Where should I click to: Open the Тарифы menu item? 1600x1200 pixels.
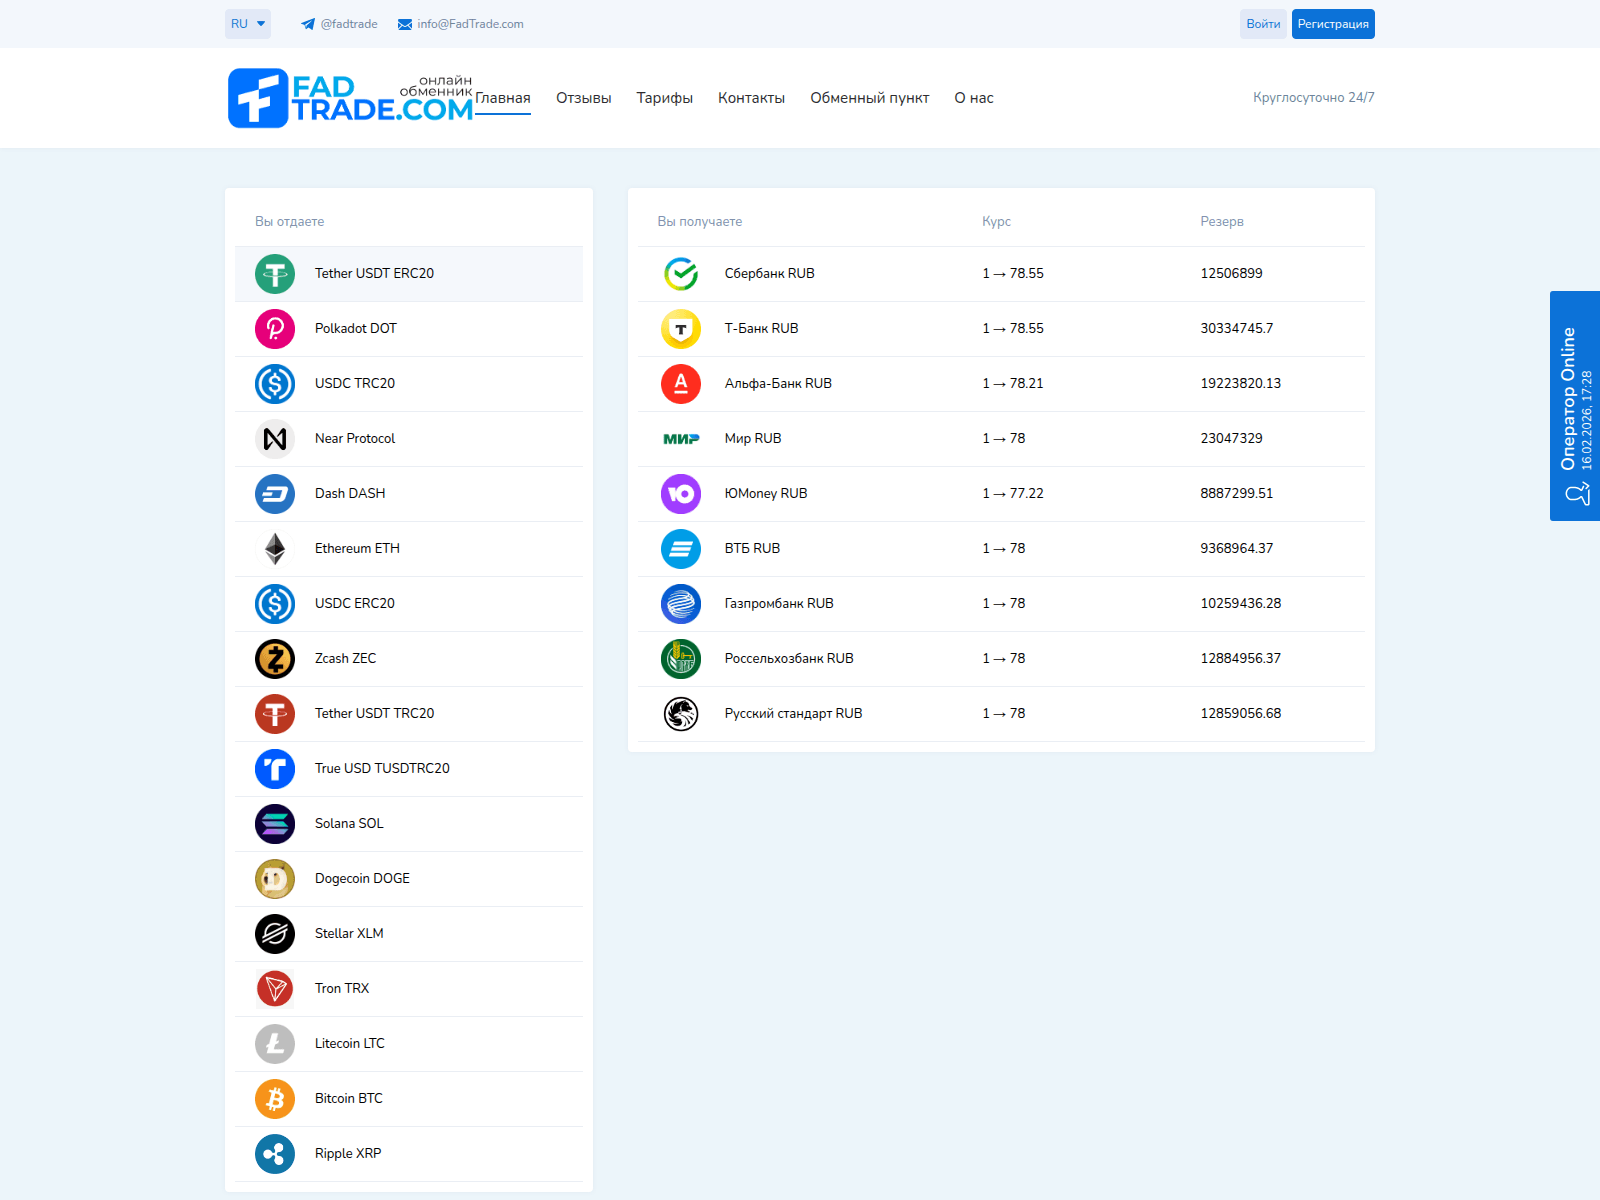tap(665, 98)
